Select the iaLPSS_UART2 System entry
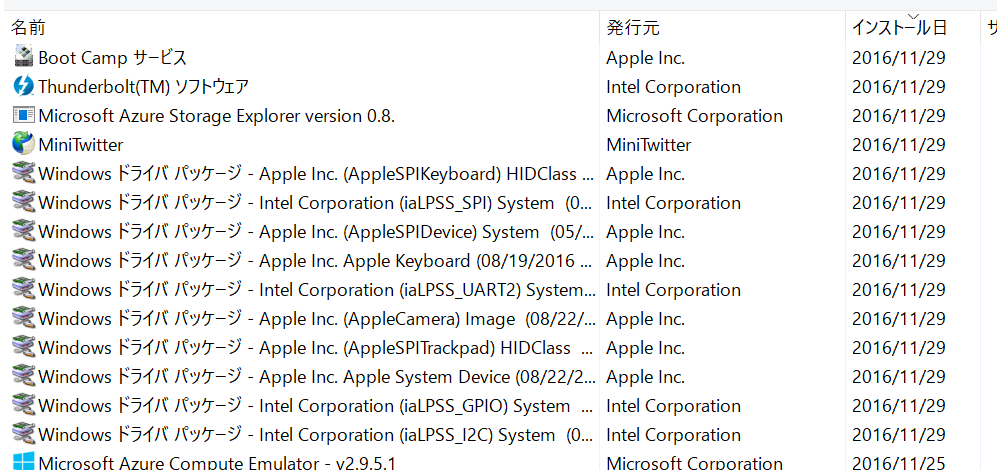The height and width of the screenshot is (470, 997). [x=306, y=290]
